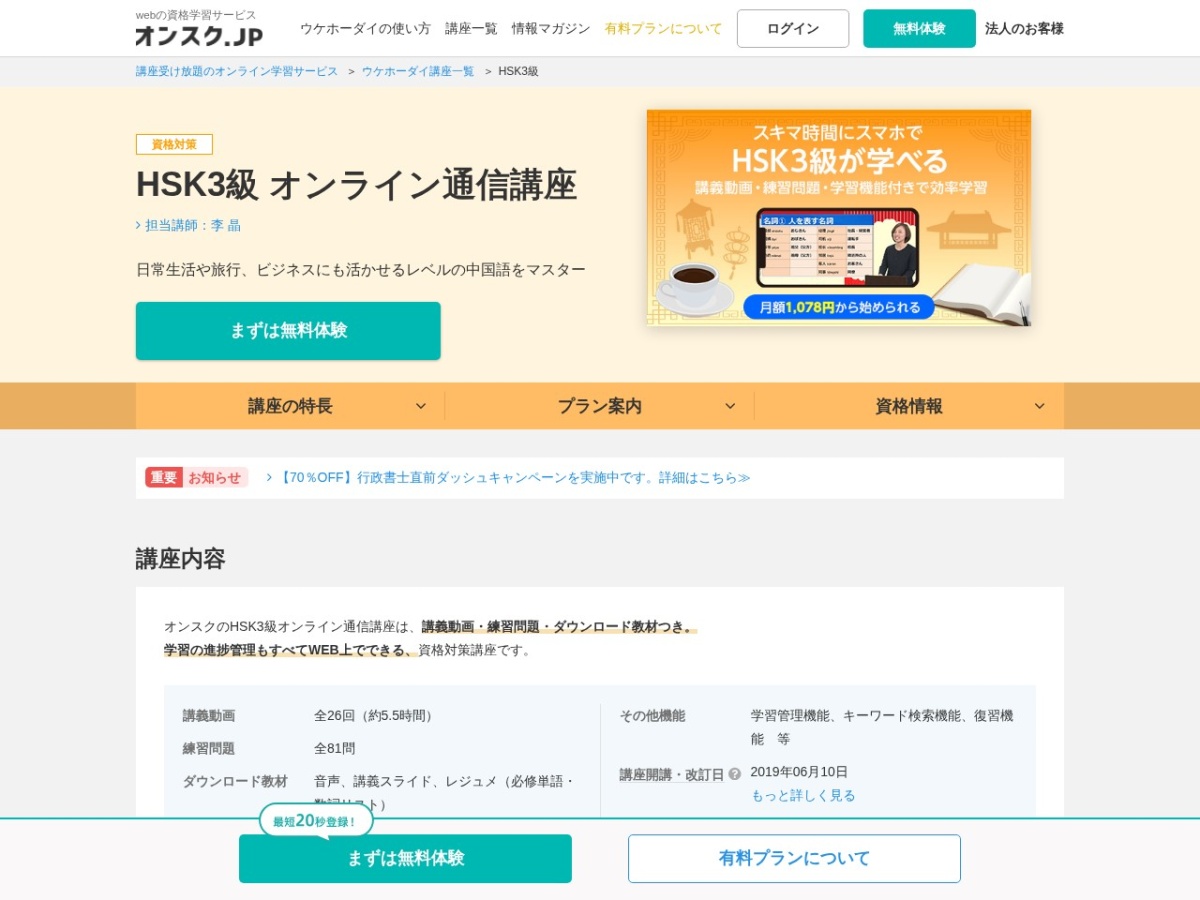Viewport: 1200px width, 900px height.
Task: Open the HSK3級 promotional banner image
Action: [839, 218]
